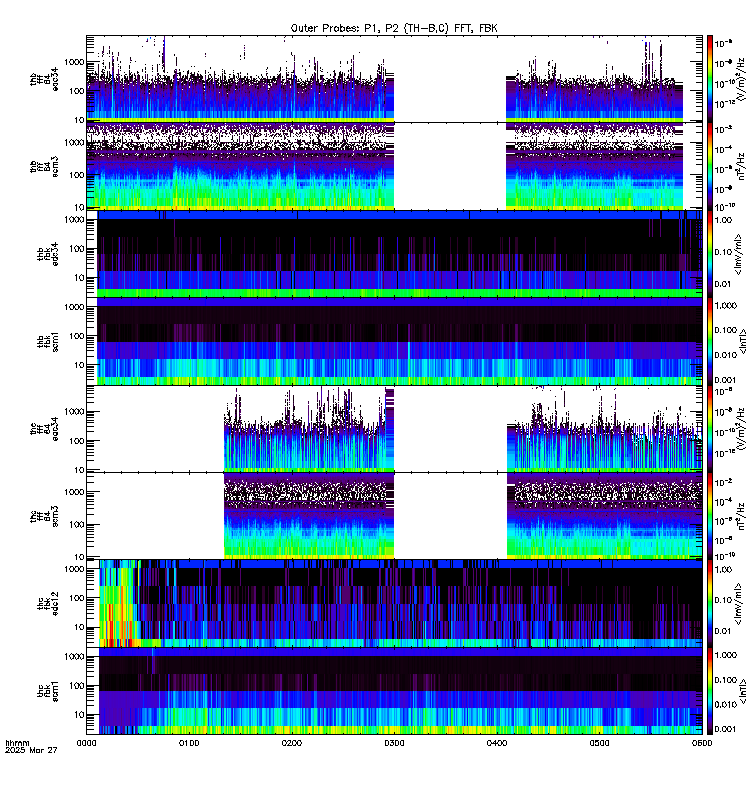Click inside the thb eac34 FFT spectrogram
The width and height of the screenshot is (750, 800).
(x=394, y=79)
